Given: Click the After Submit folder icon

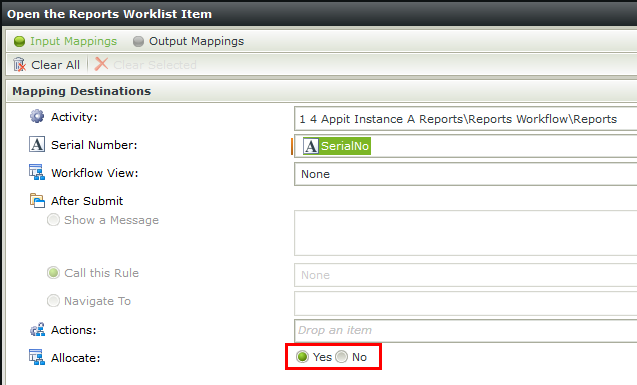Looking at the screenshot, I should coord(37,200).
